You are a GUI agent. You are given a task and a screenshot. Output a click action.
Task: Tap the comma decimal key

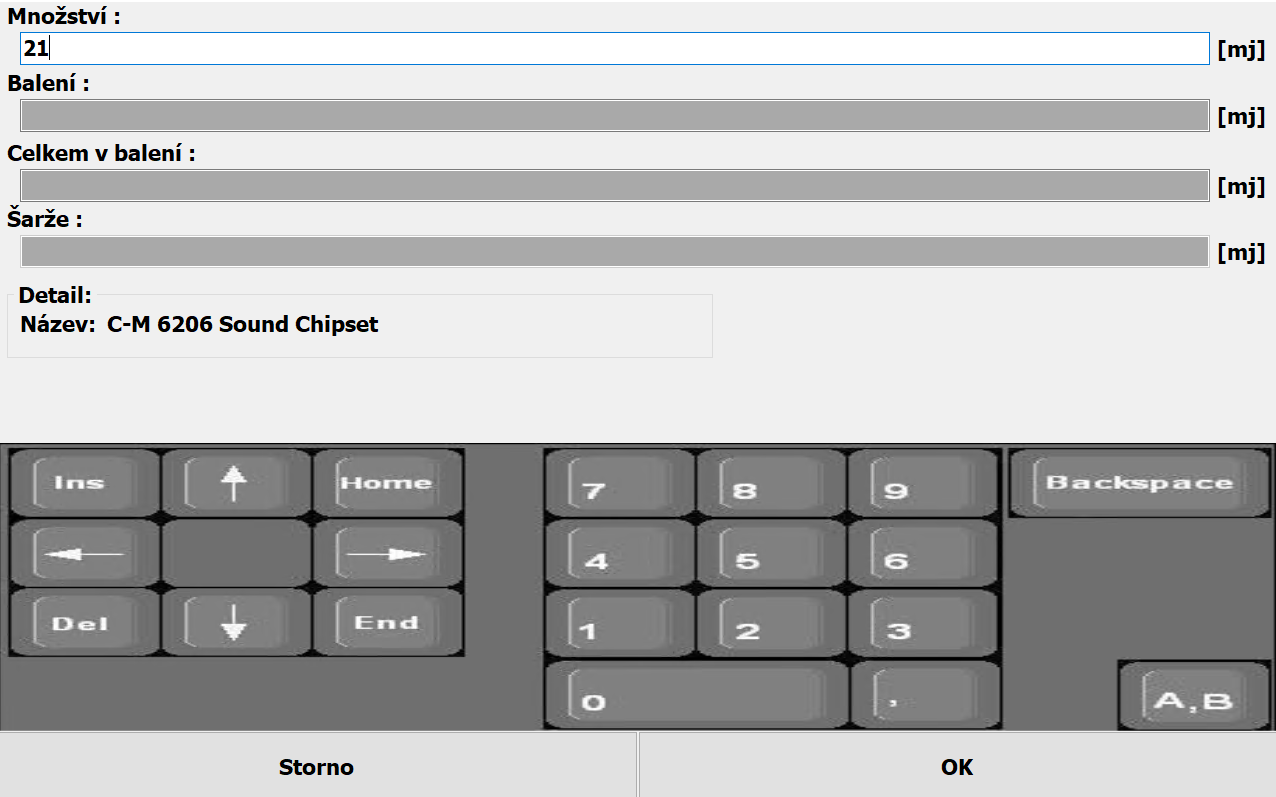coord(924,697)
